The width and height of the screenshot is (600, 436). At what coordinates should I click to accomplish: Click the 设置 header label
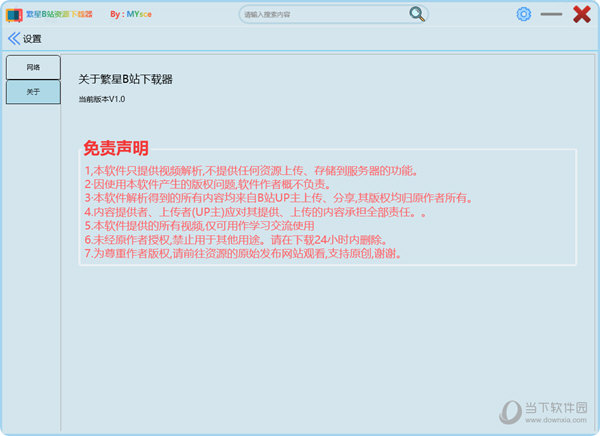32,39
